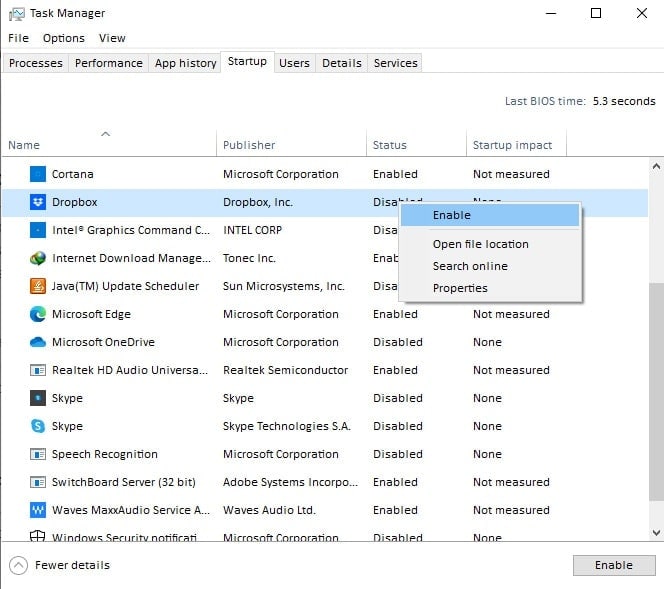
Task: Click the SwitchBoard Server icon
Action: click(38, 482)
